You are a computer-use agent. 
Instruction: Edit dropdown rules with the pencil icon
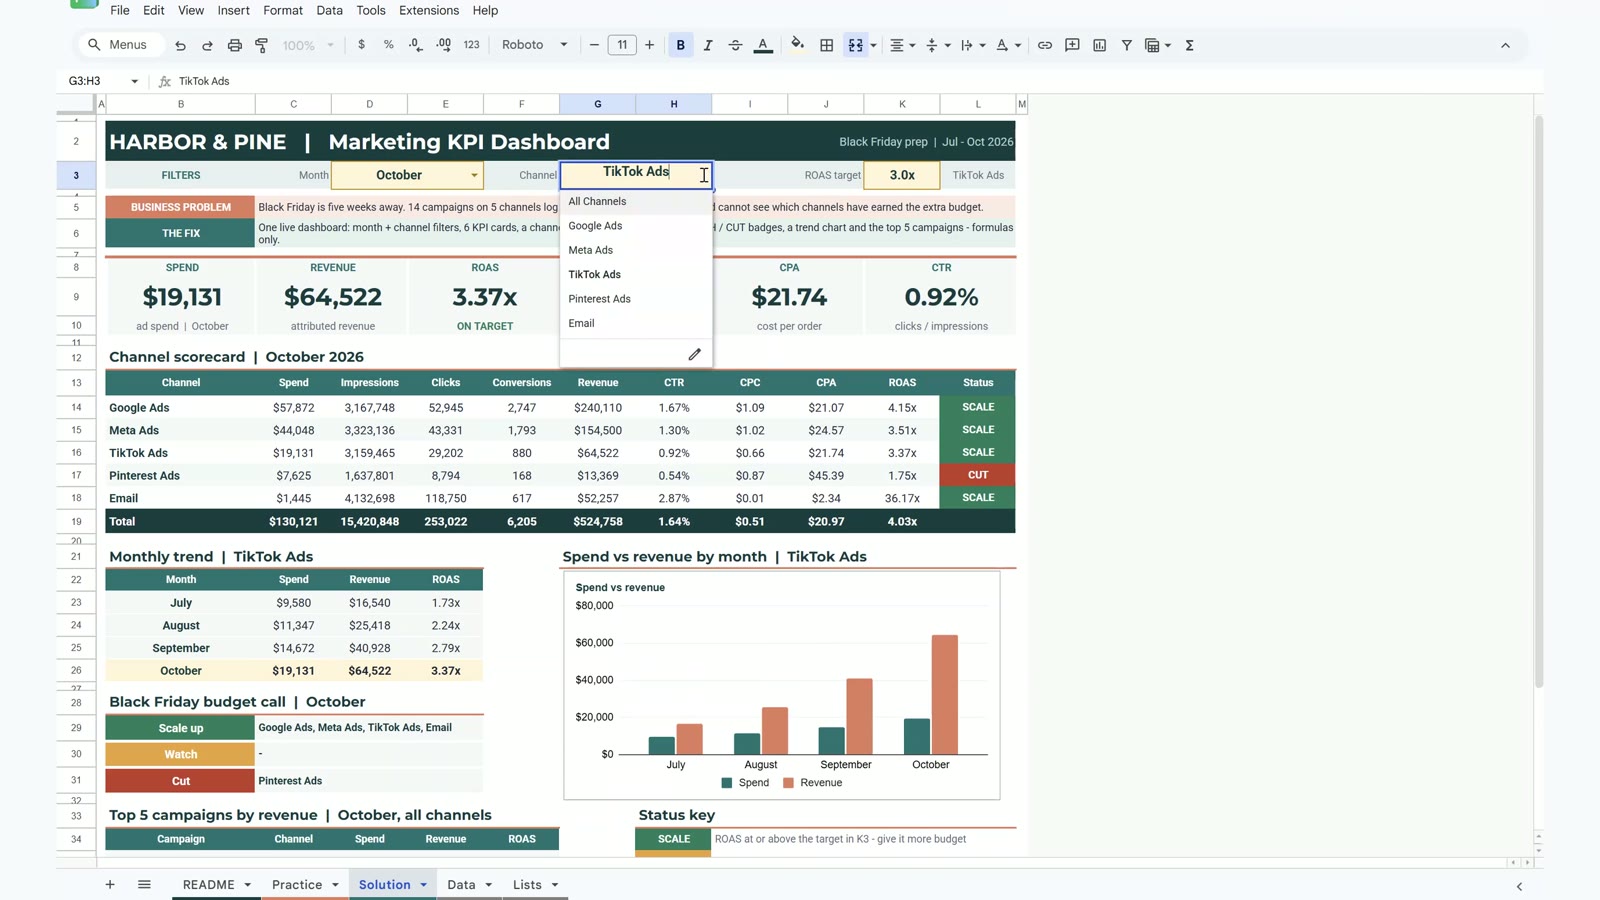[694, 355]
